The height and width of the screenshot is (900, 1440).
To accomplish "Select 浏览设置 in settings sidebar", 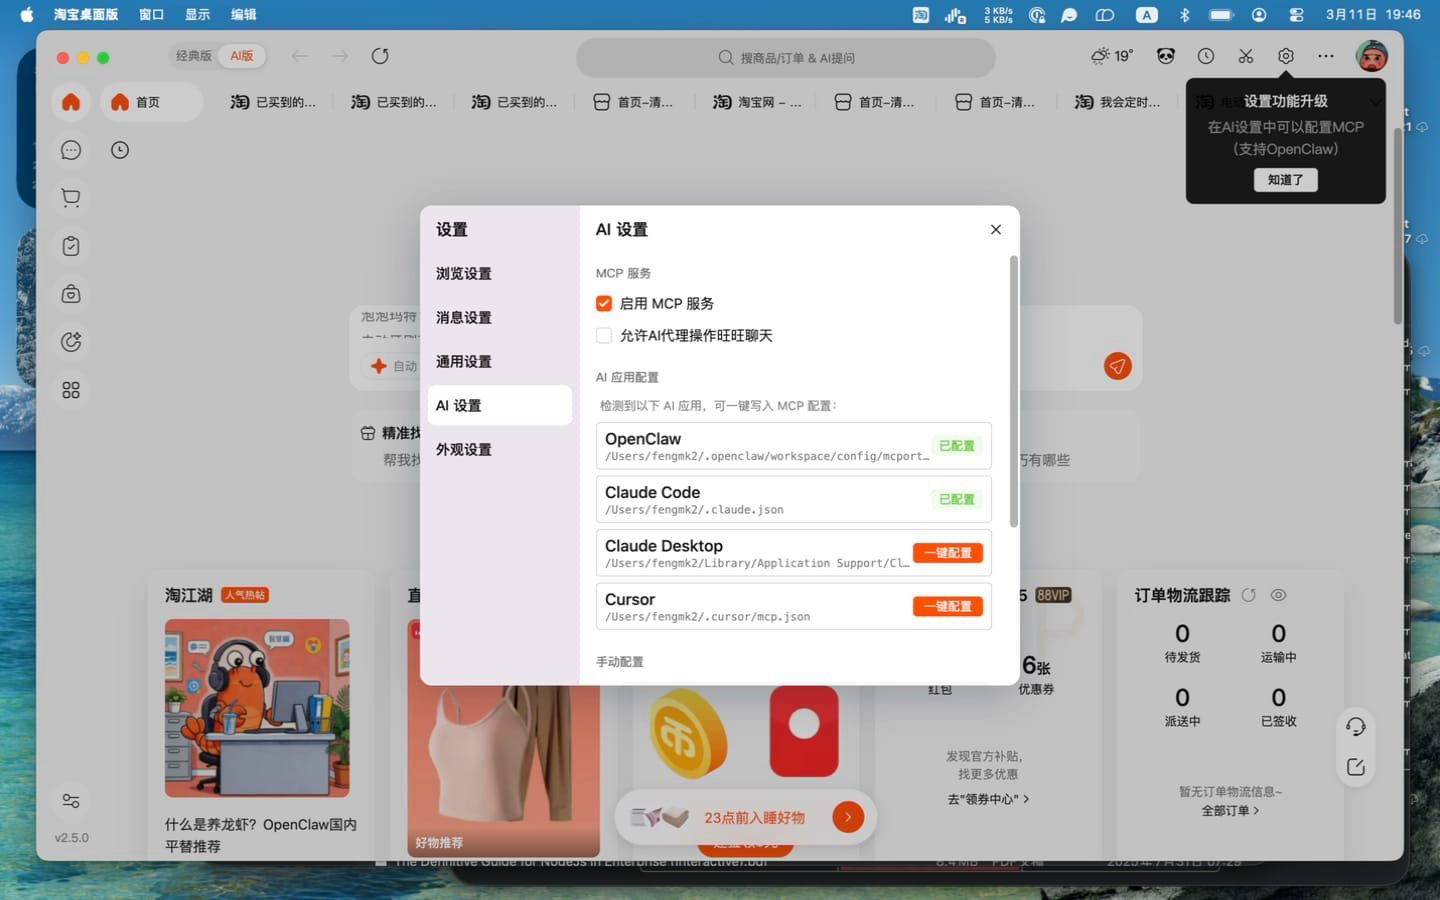I will pos(500,273).
